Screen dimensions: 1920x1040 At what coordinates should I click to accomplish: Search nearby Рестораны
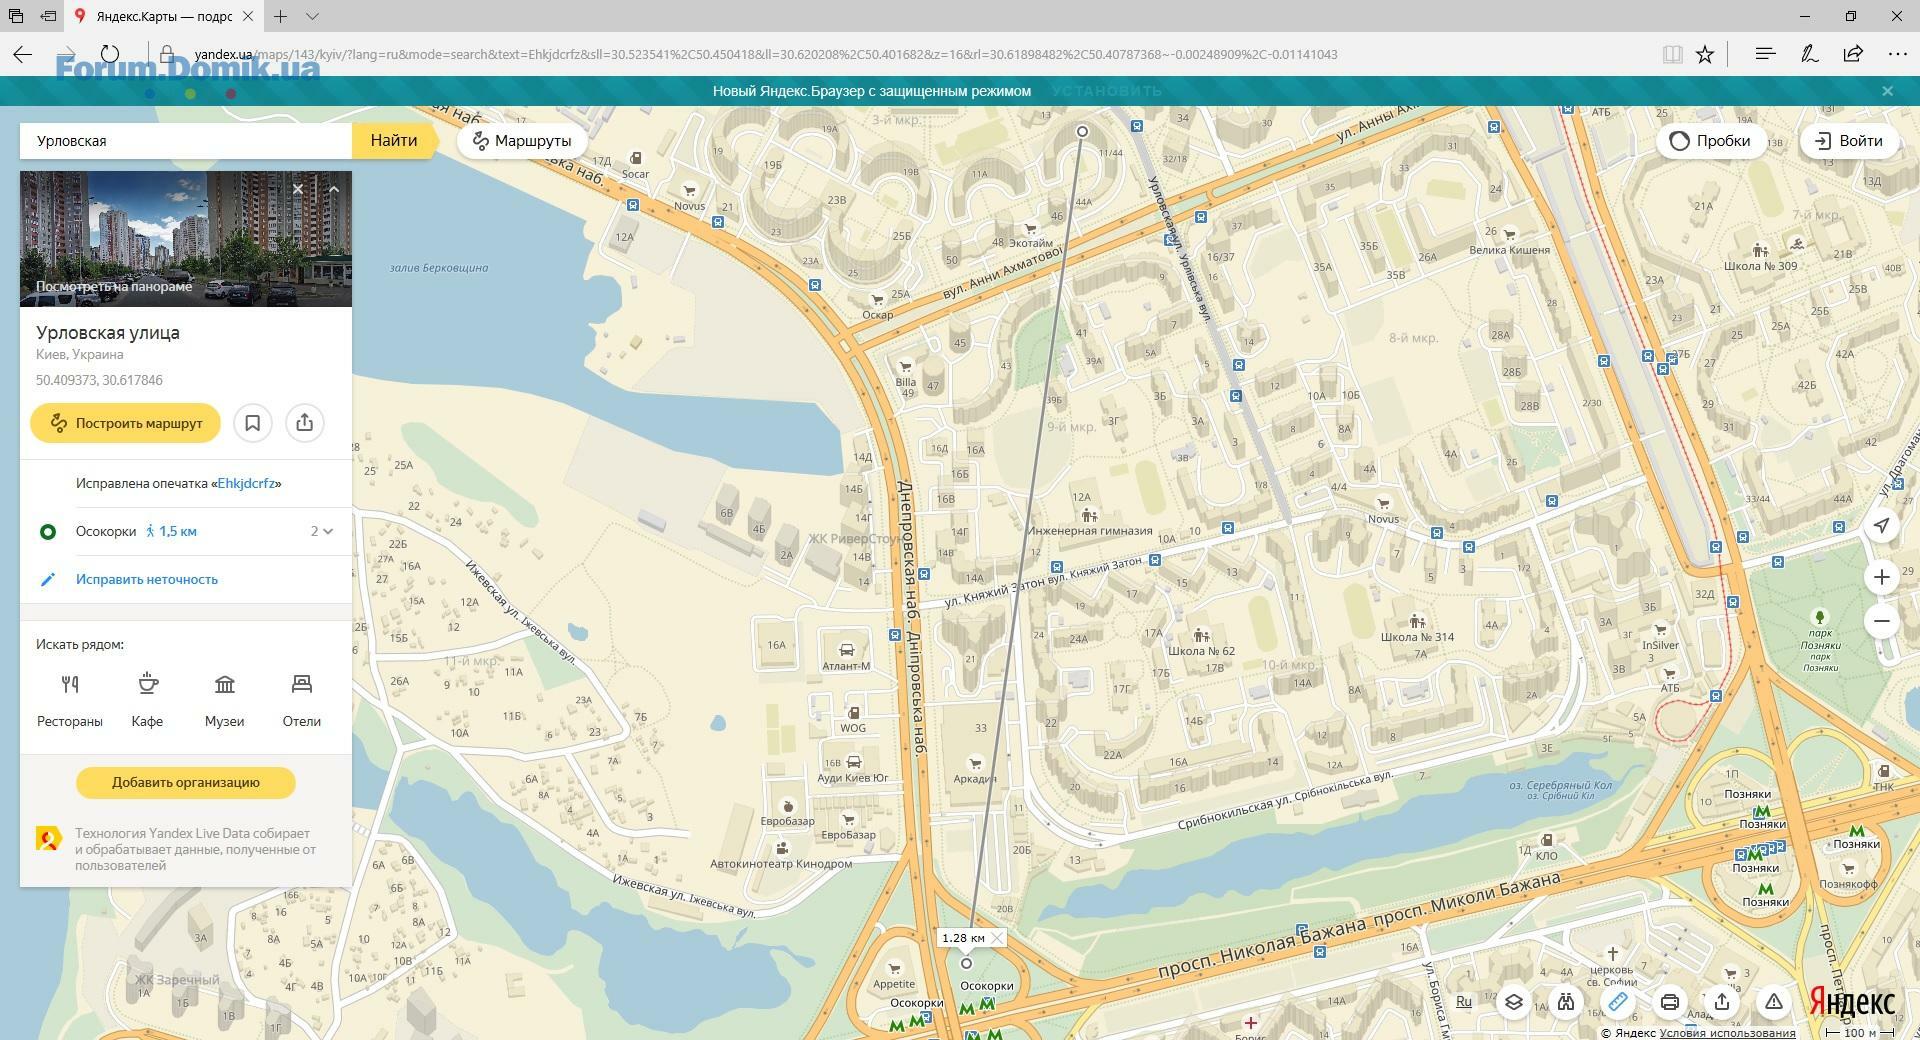tap(70, 699)
